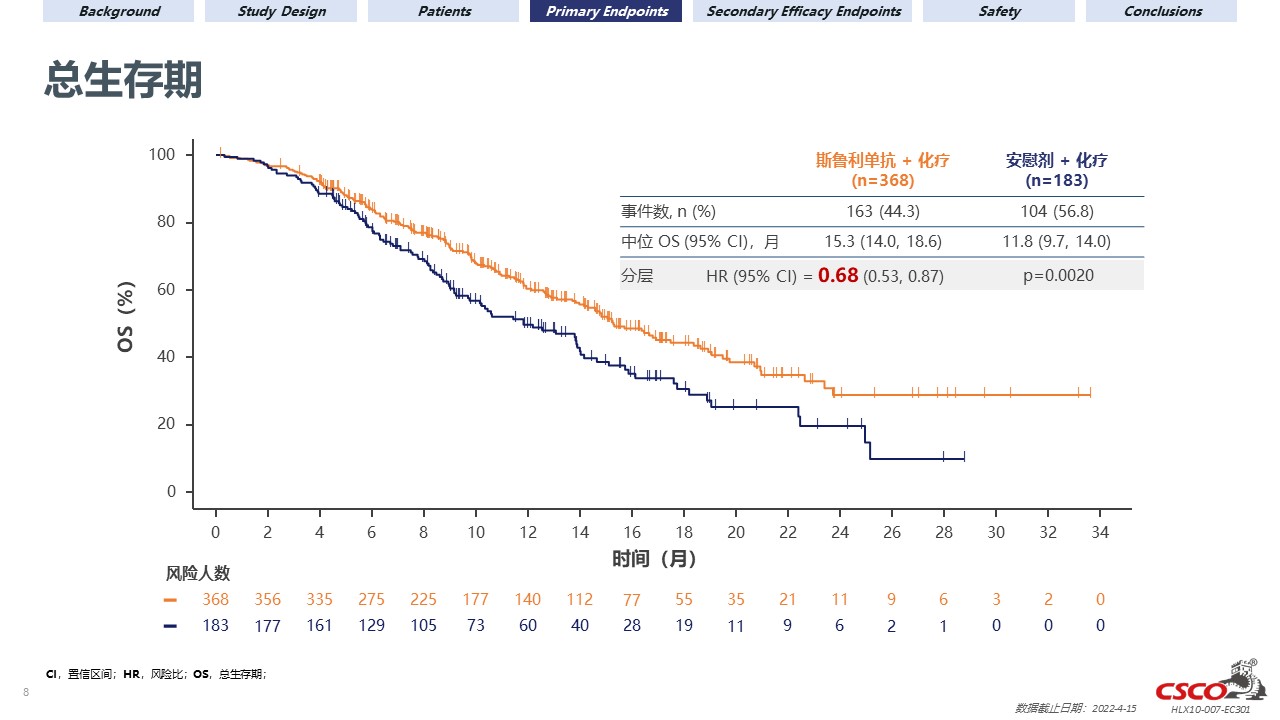Select the slide title 总生存期
Image resolution: width=1280 pixels, height=720 pixels.
124,80
